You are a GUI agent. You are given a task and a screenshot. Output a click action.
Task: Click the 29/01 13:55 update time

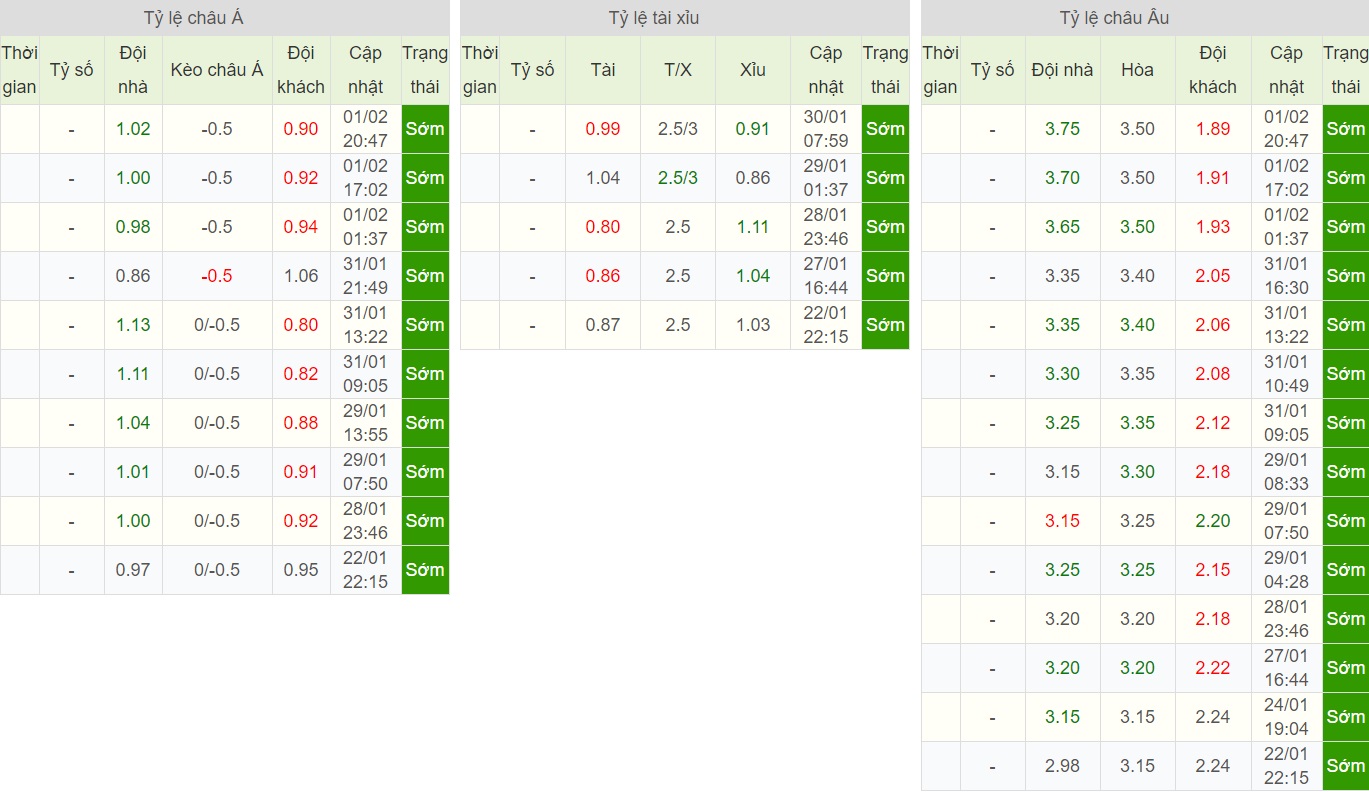coord(365,423)
